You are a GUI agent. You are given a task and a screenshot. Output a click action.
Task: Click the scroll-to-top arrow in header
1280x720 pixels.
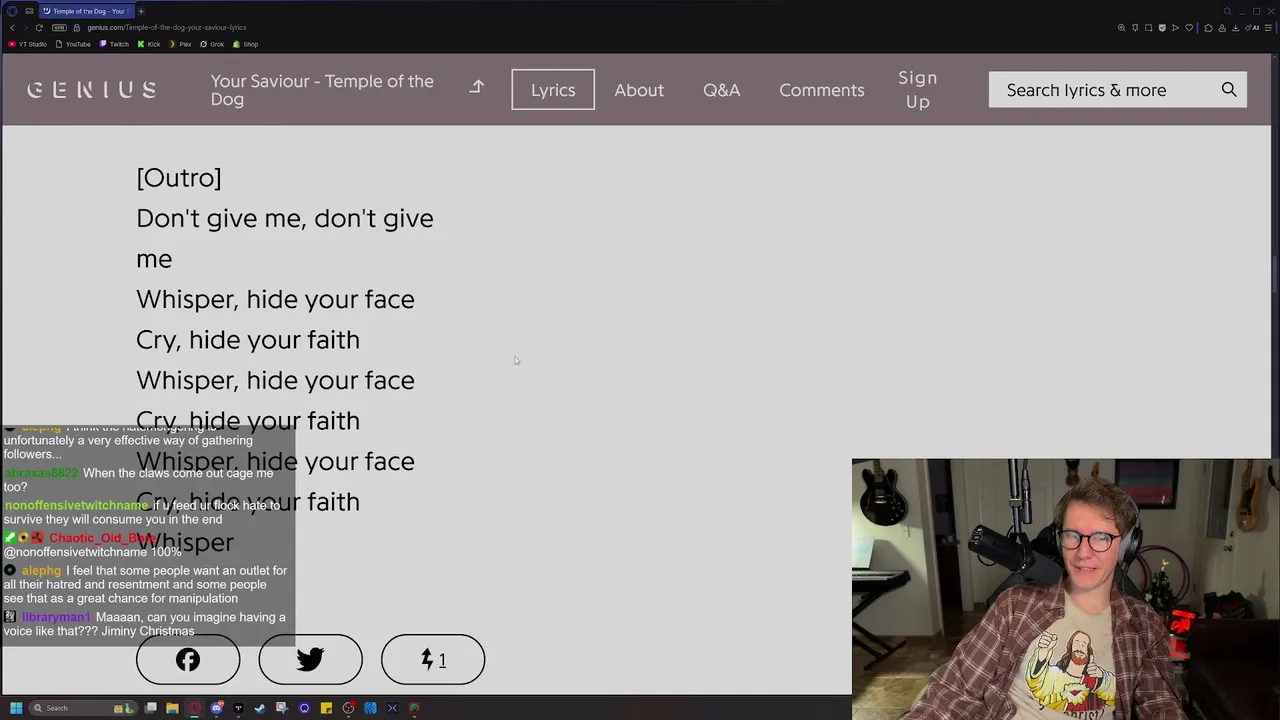477,88
